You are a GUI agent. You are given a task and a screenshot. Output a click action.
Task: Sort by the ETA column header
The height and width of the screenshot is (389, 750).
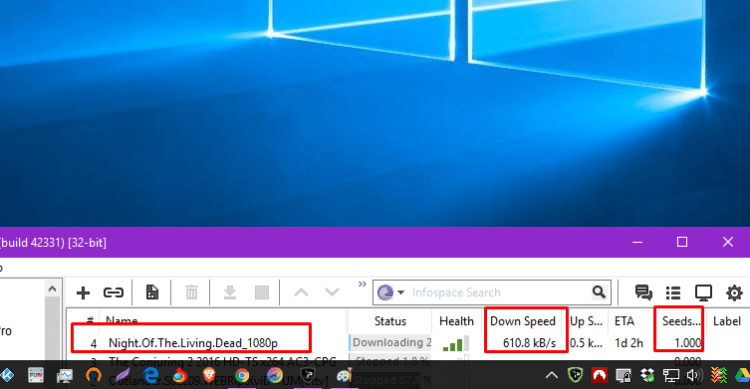[x=624, y=321]
